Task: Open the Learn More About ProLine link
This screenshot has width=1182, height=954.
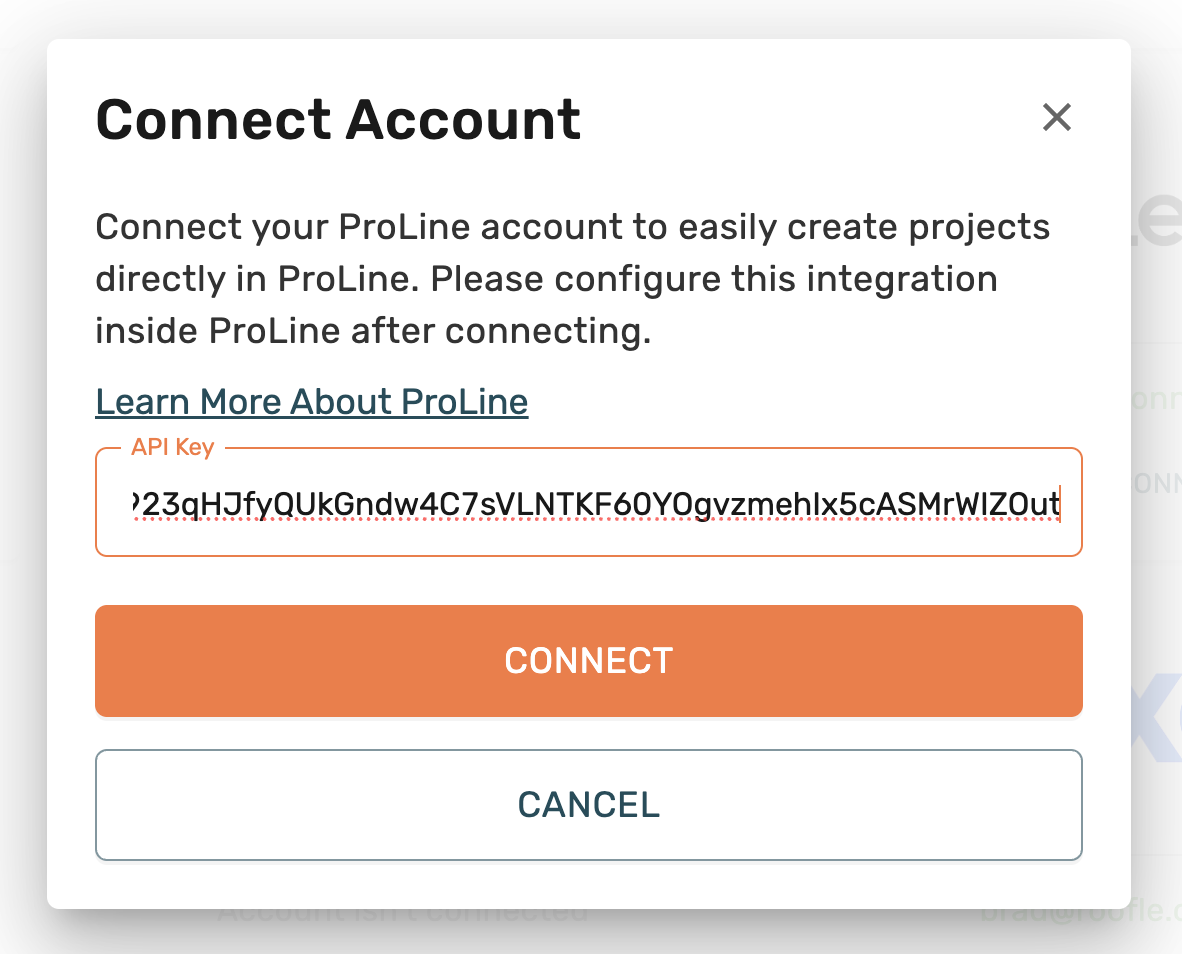Action: [311, 402]
